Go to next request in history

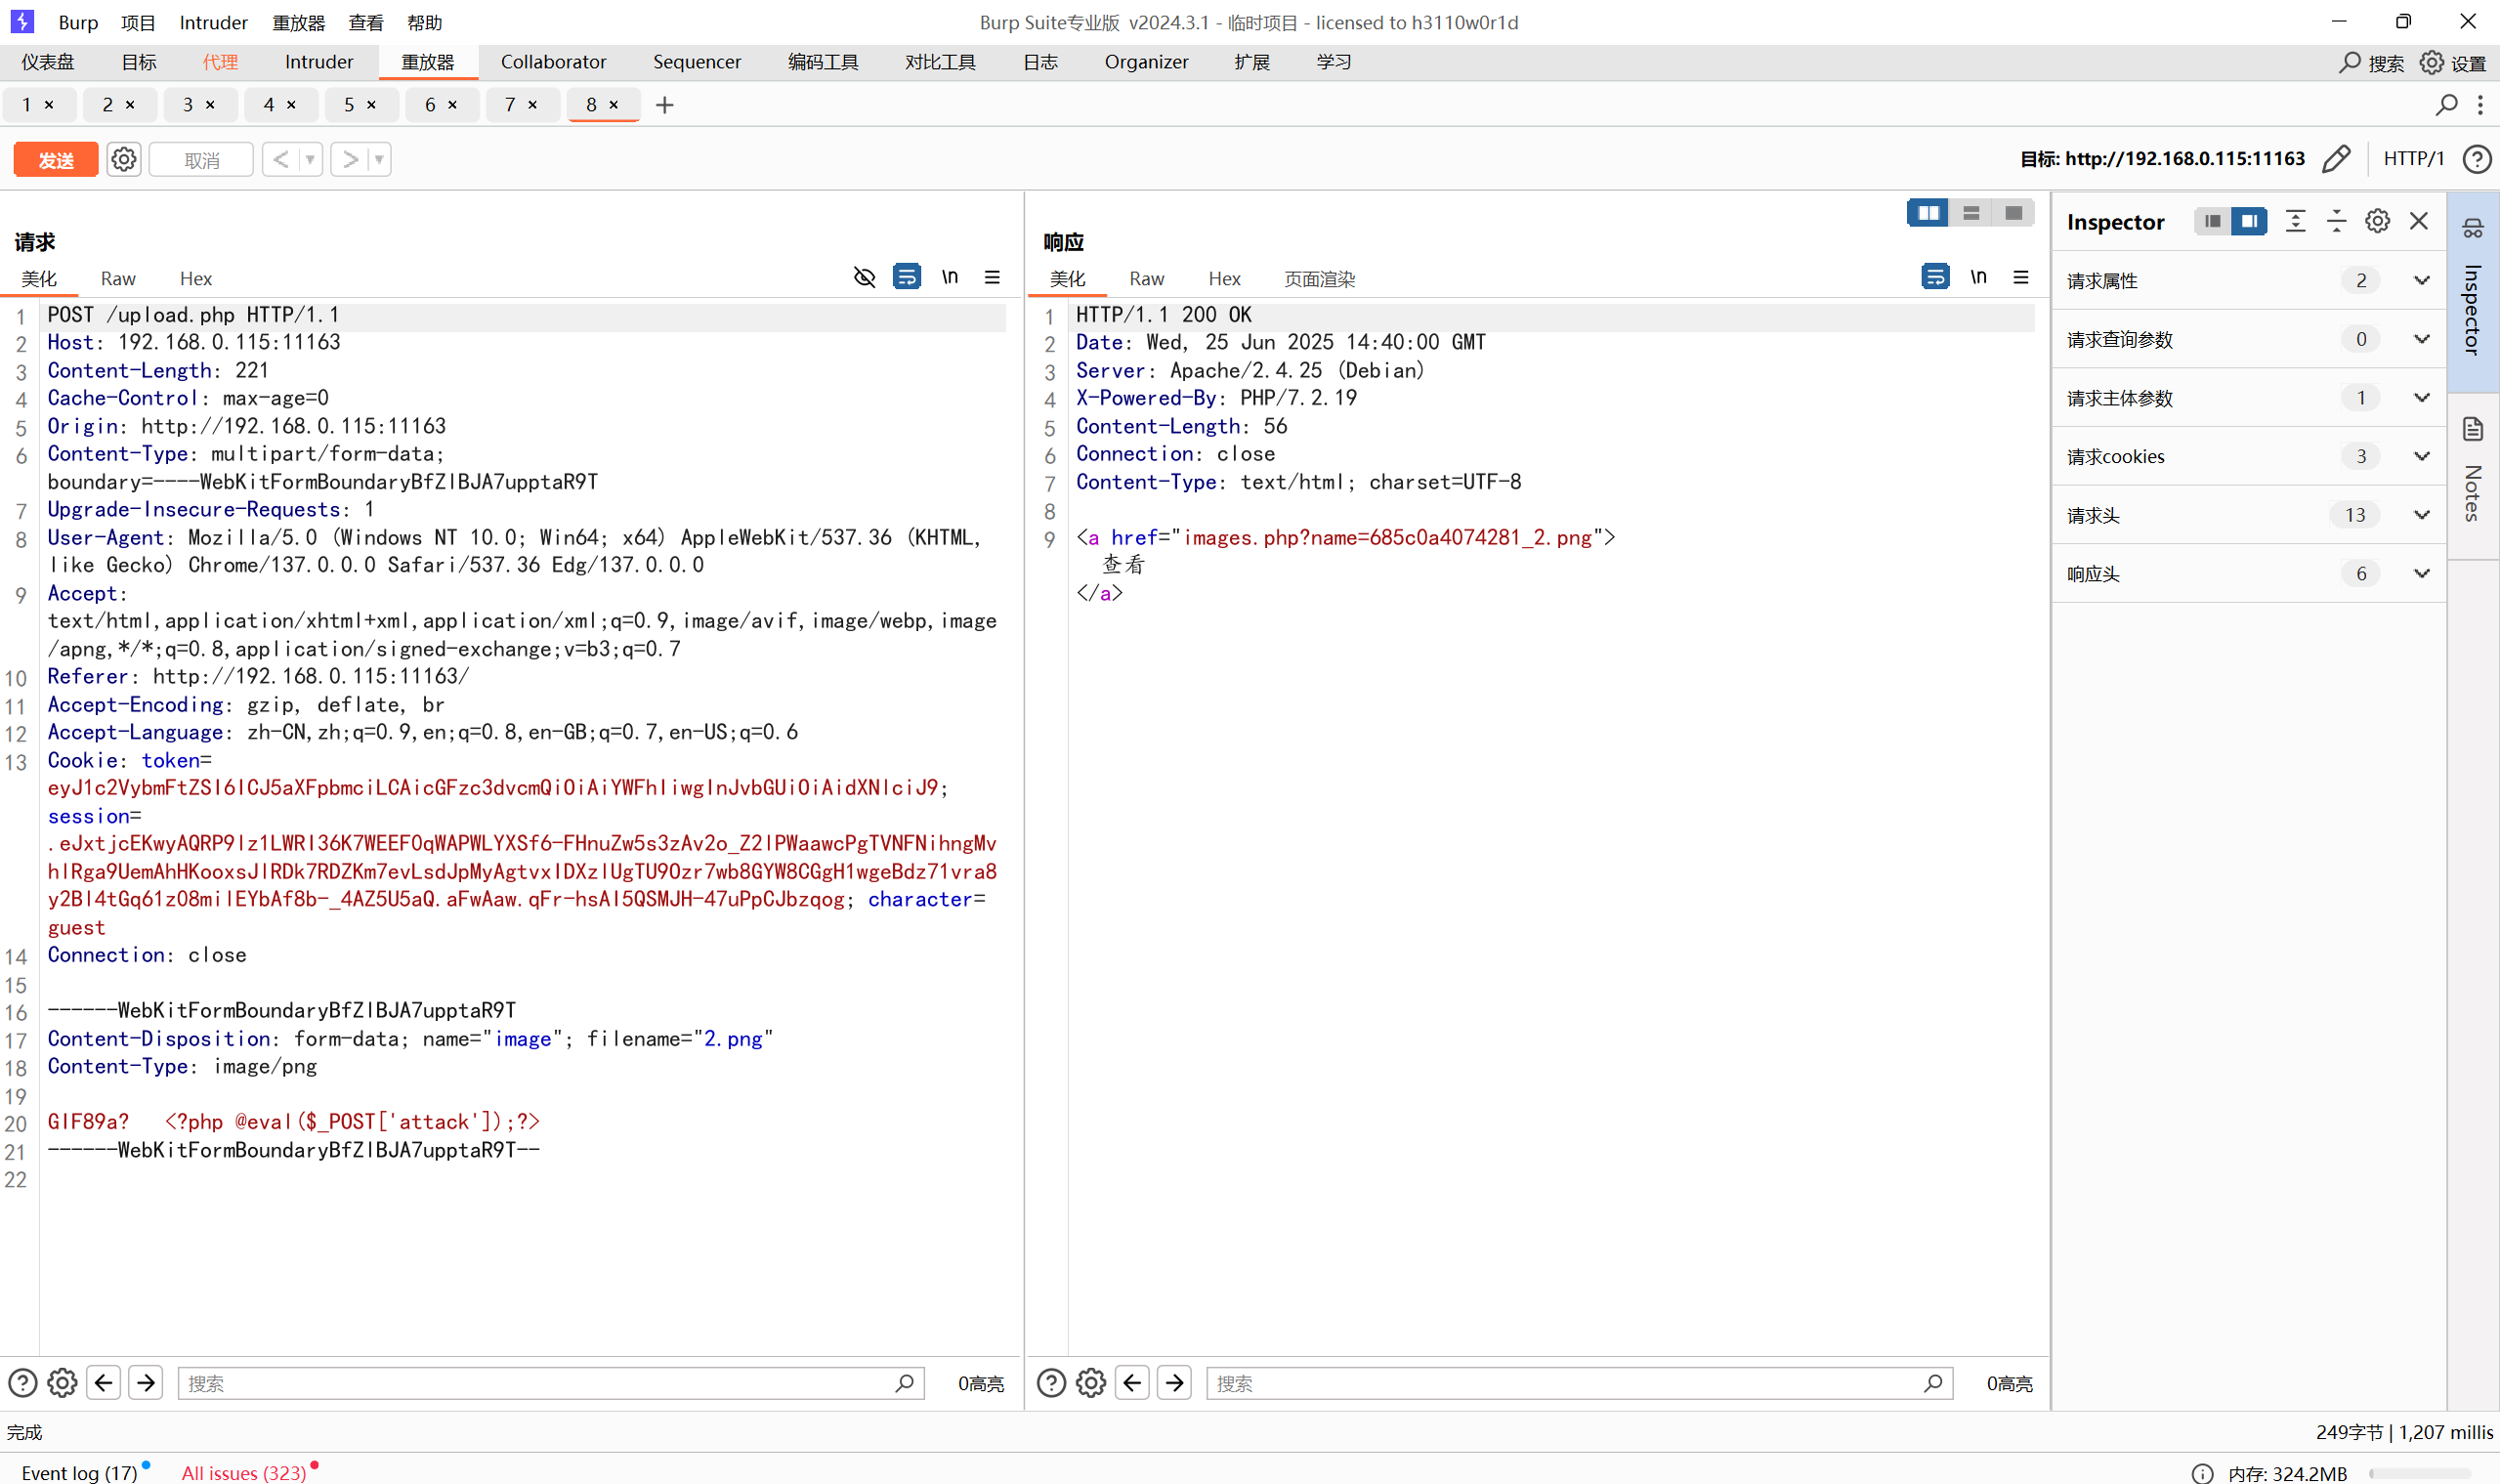click(x=350, y=159)
